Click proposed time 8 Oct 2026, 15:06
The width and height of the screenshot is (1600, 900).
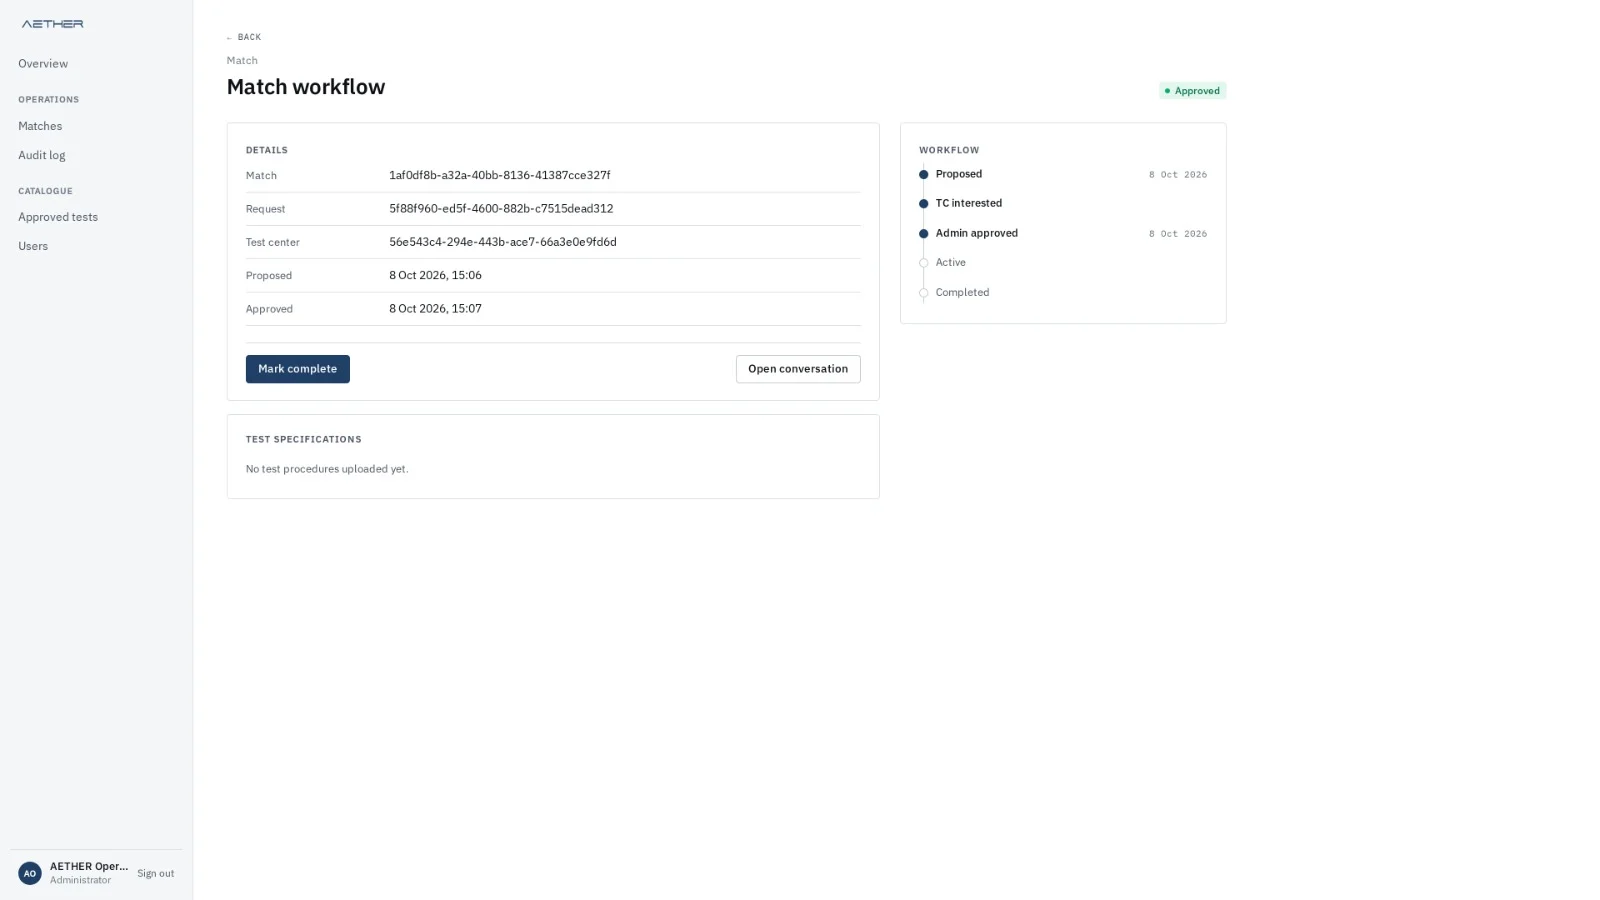coord(435,275)
